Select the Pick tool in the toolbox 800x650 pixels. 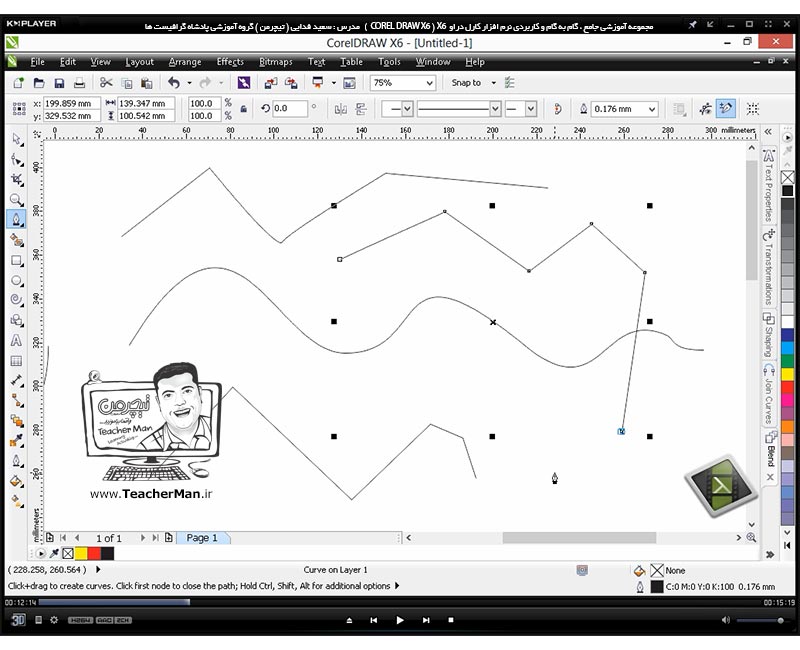(x=16, y=139)
